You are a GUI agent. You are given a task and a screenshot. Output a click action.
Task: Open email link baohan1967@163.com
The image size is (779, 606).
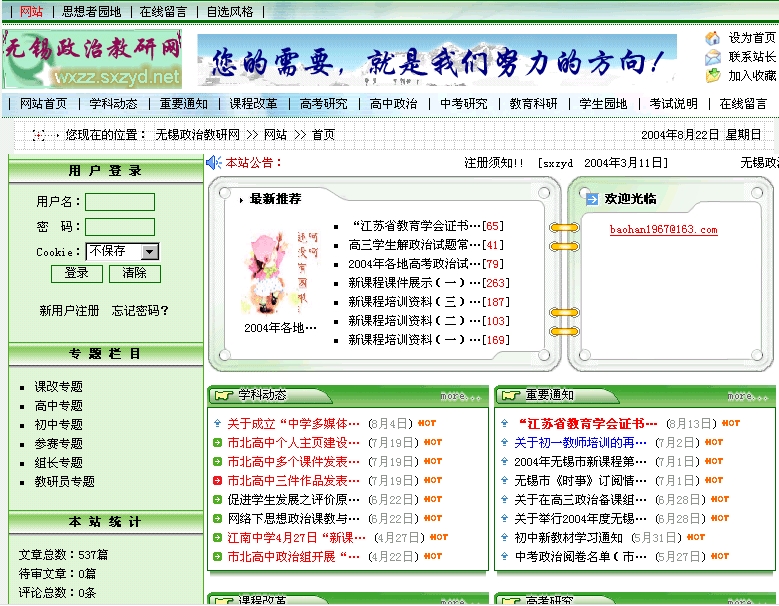[x=663, y=230]
